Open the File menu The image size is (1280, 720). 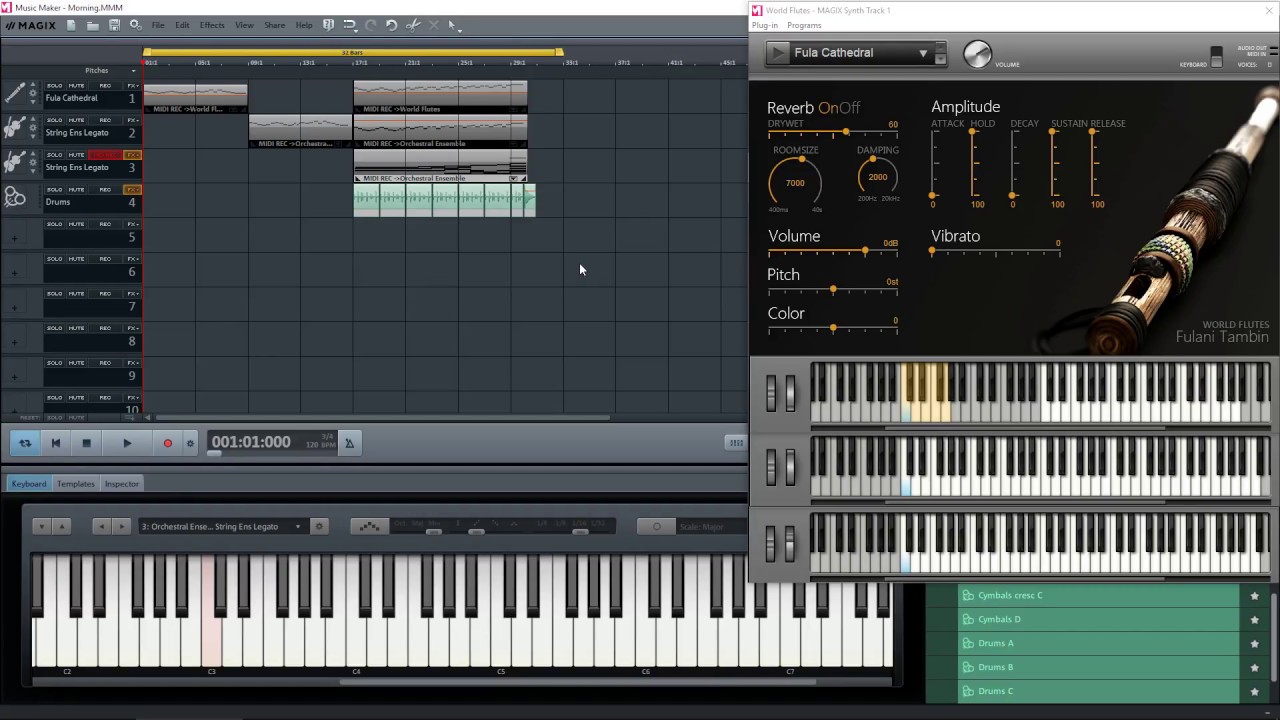point(158,25)
